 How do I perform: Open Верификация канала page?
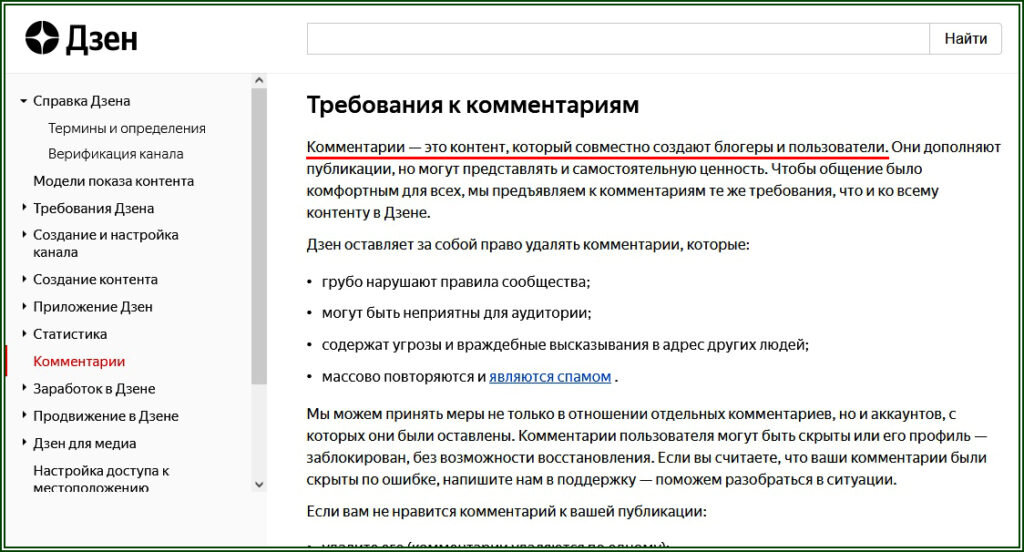coord(116,154)
